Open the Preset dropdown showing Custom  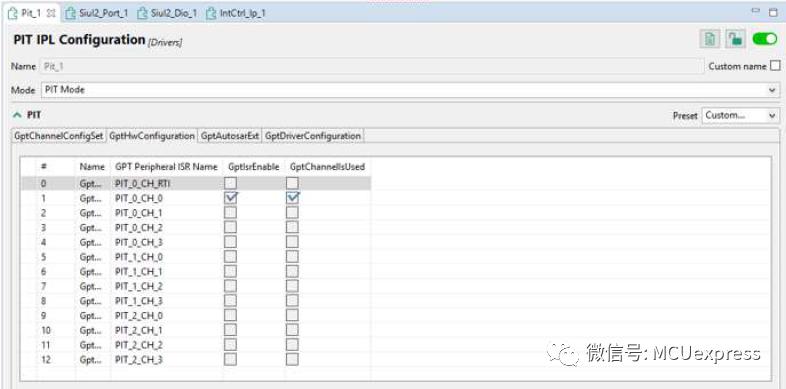[x=740, y=115]
